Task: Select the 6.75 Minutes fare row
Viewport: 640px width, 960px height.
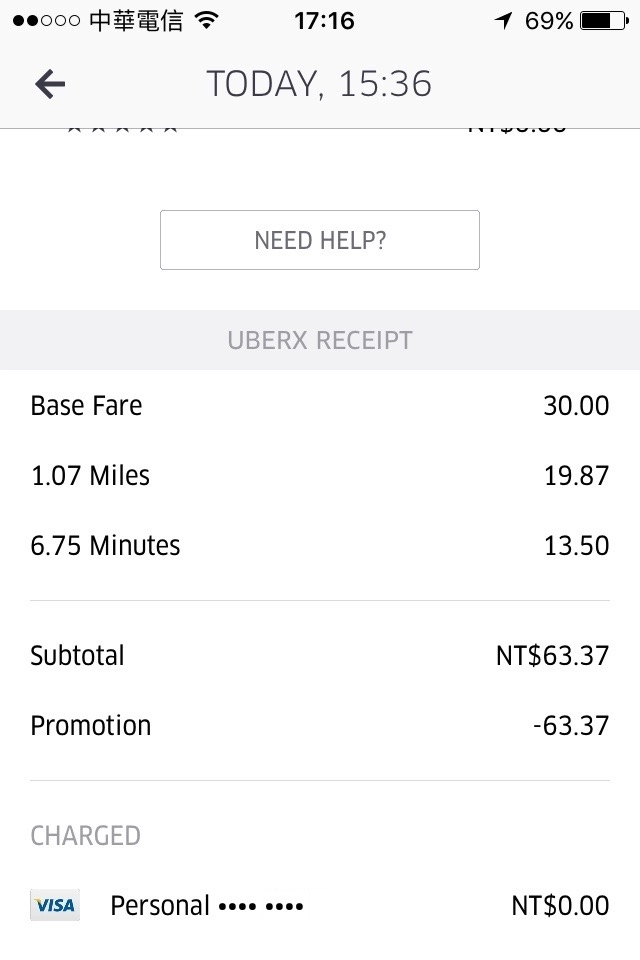Action: pyautogui.click(x=104, y=546)
